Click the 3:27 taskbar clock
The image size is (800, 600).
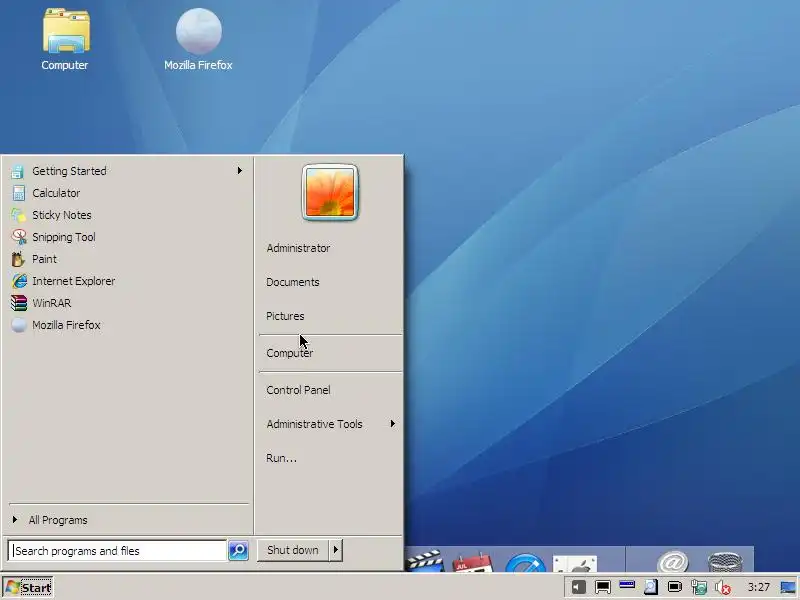tap(758, 587)
